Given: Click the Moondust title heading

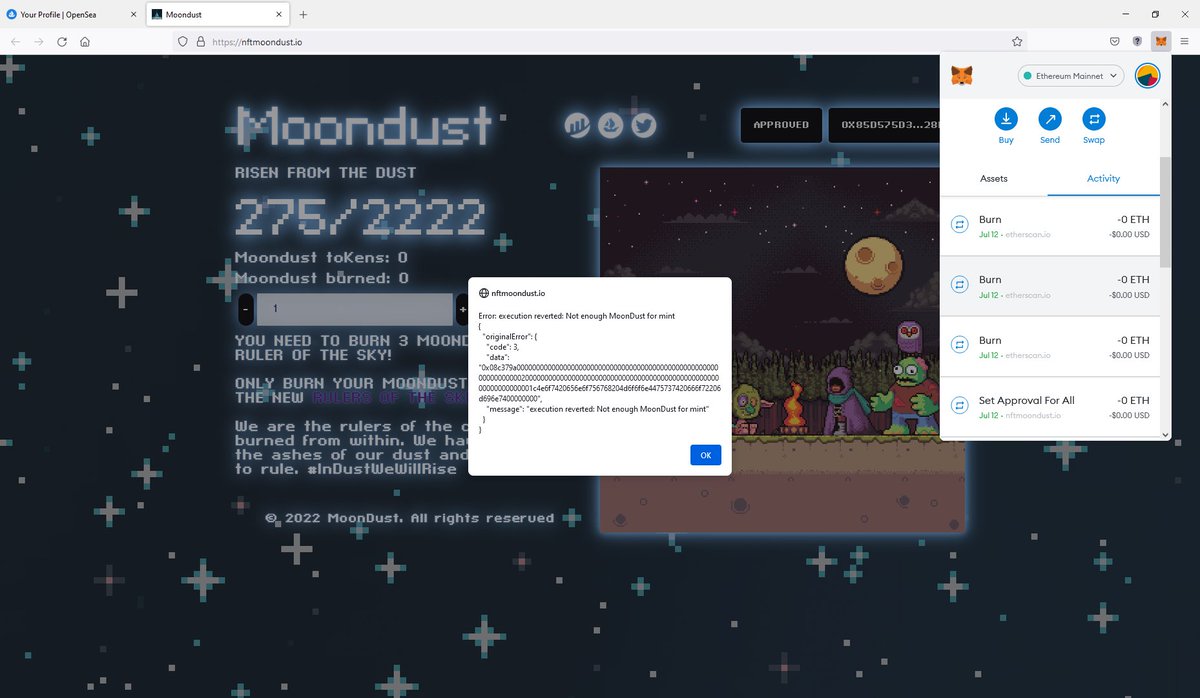Looking at the screenshot, I should click(x=365, y=126).
